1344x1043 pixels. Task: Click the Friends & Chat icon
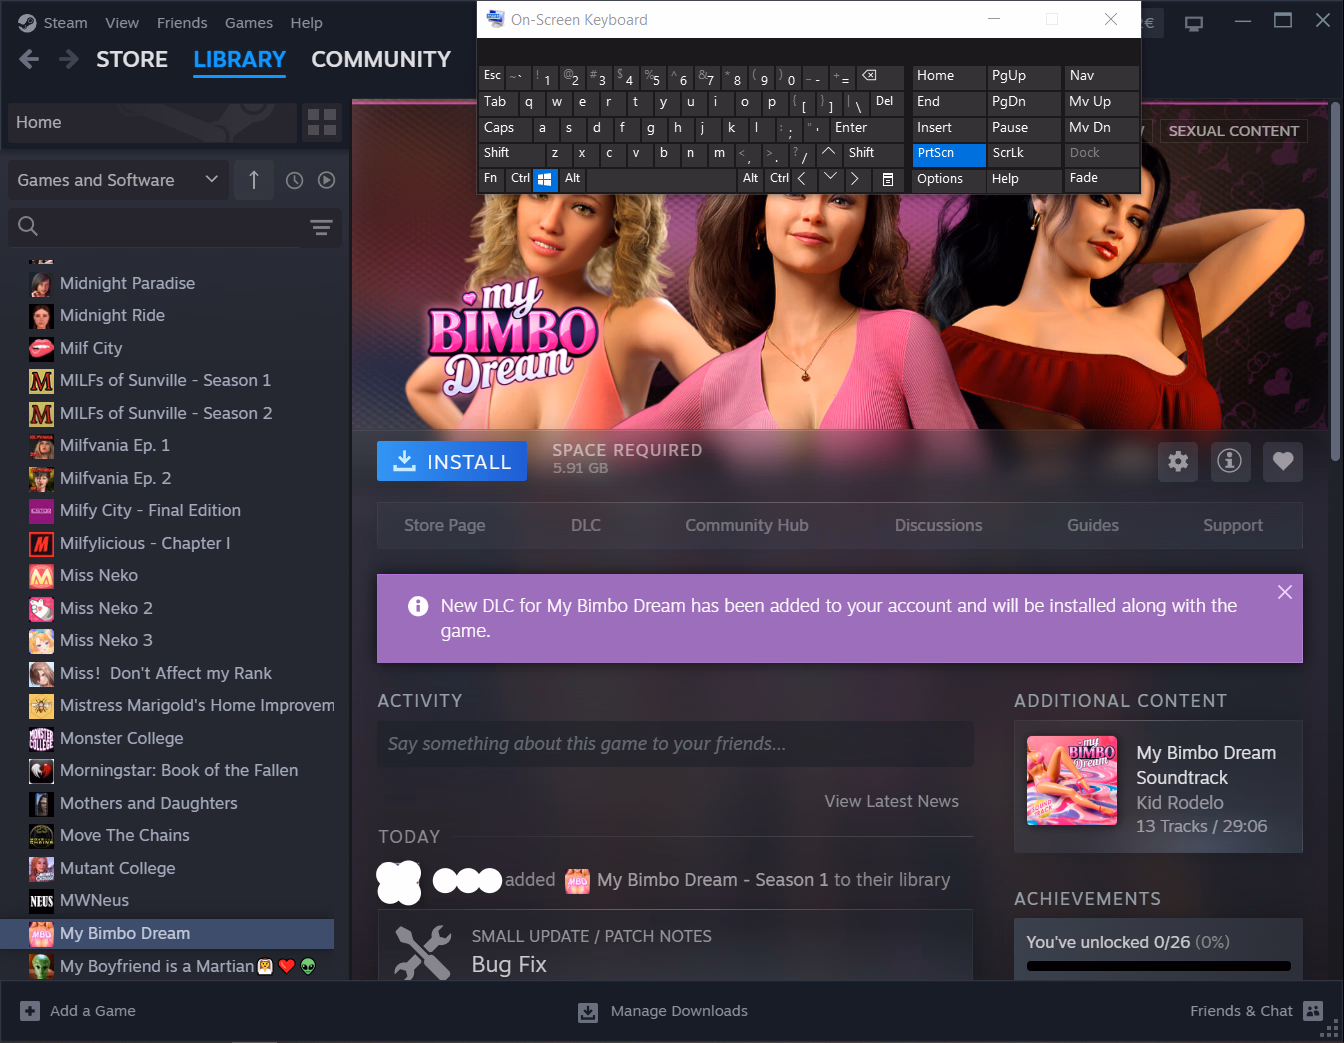[1313, 1011]
